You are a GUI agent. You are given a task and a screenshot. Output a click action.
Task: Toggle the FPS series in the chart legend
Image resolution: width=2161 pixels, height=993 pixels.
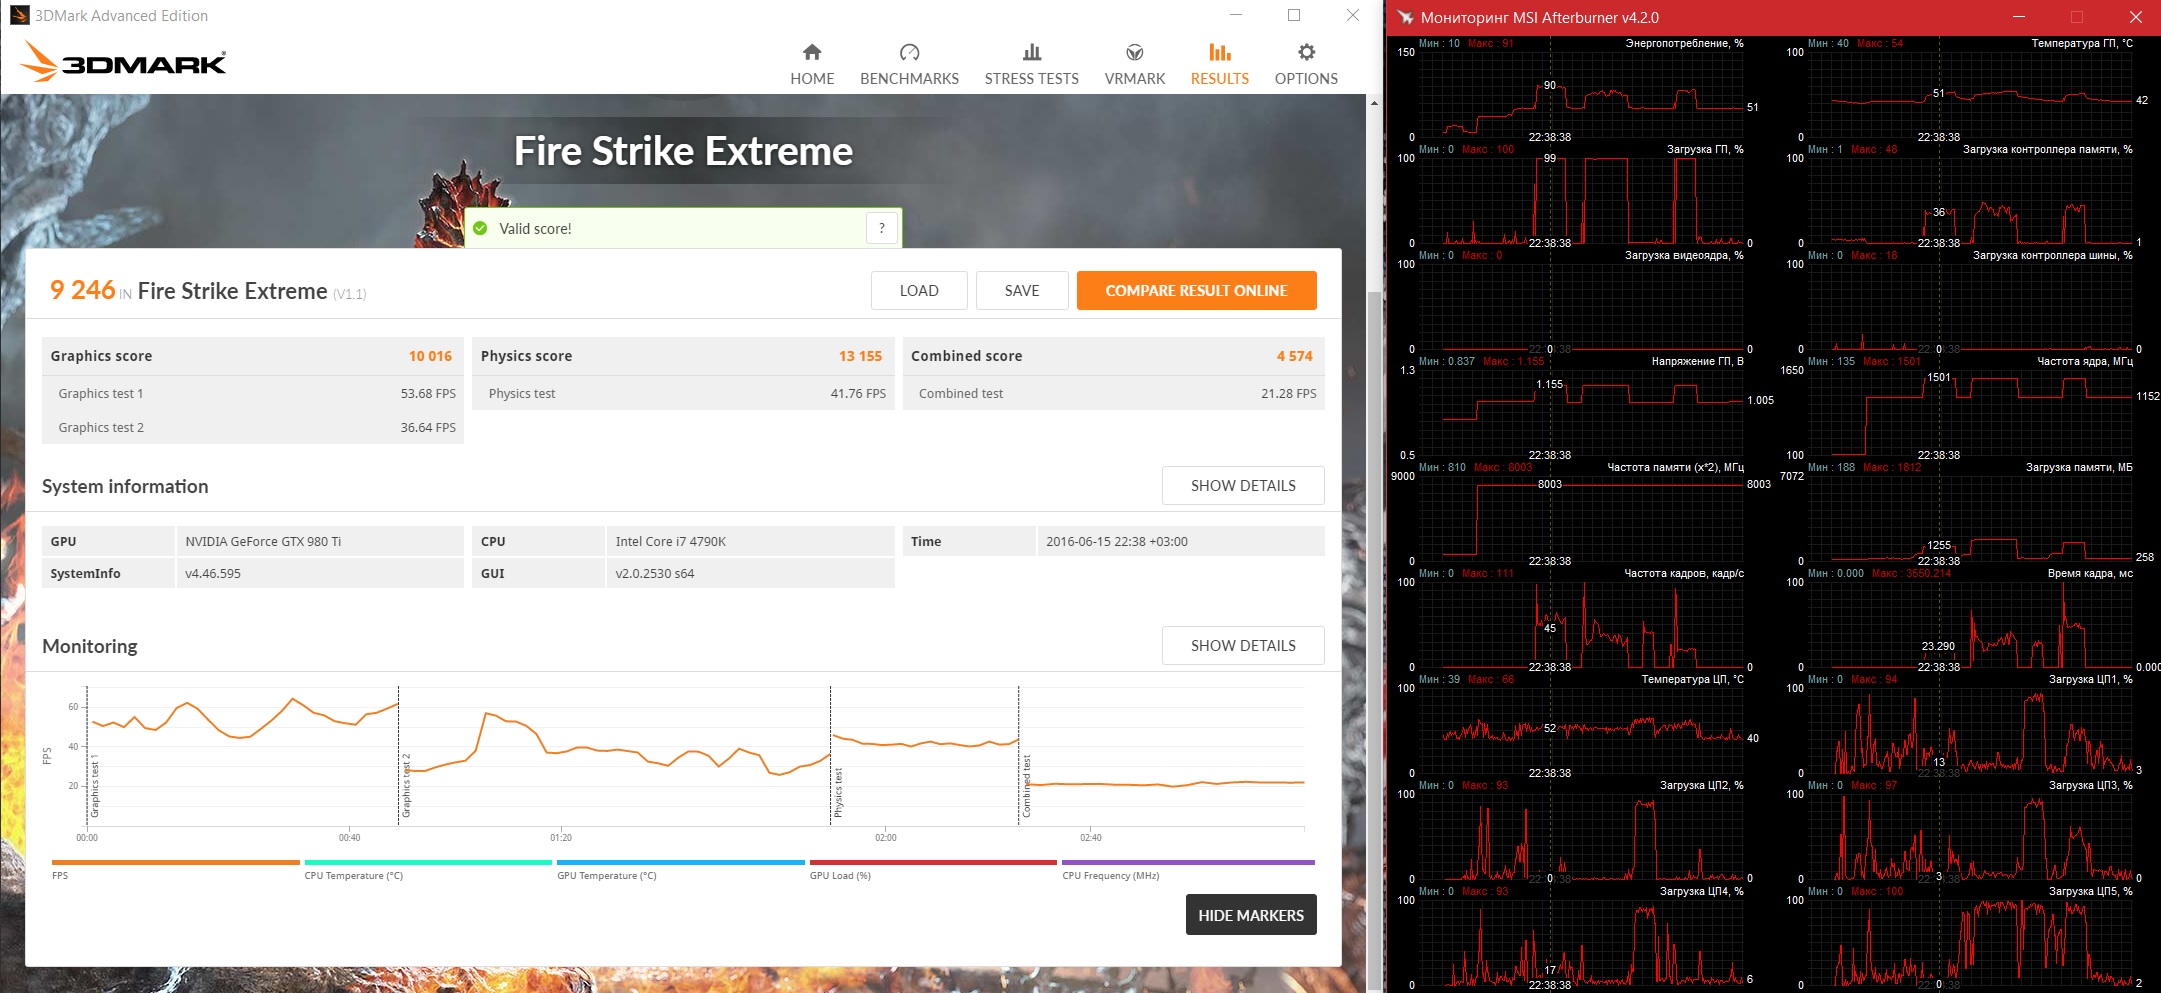pyautogui.click(x=175, y=868)
